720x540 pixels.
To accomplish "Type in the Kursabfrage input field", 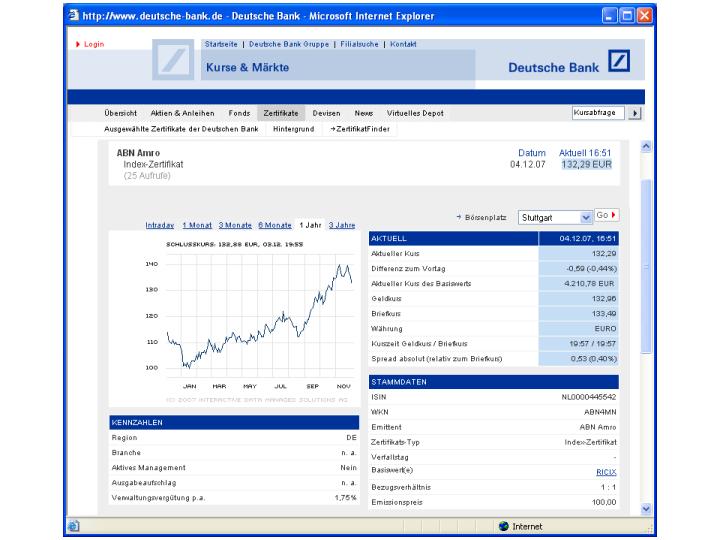I will coord(597,114).
